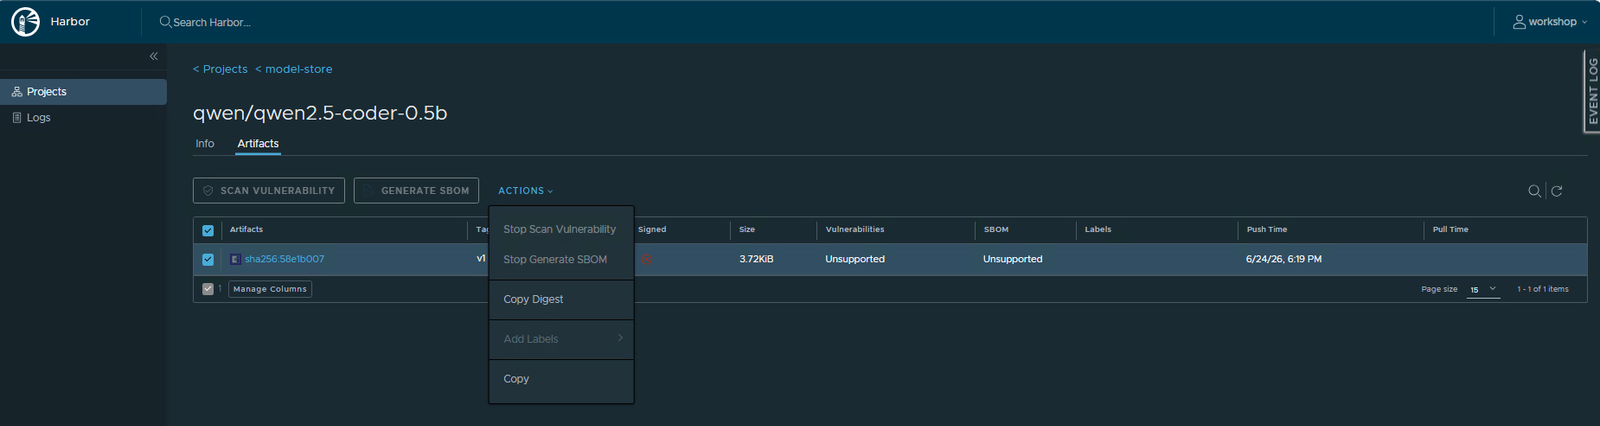Refresh the artifacts list

[x=1557, y=191]
